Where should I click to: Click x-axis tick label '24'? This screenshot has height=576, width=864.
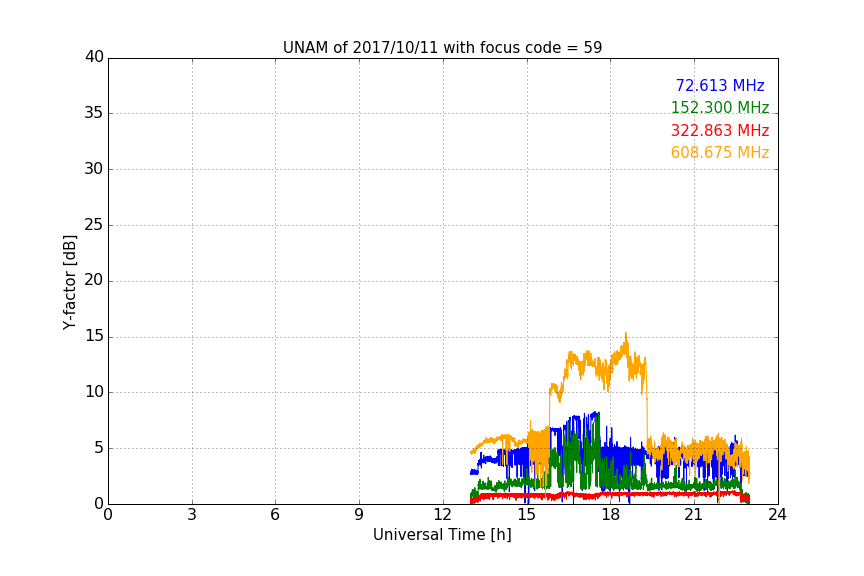pos(777,515)
